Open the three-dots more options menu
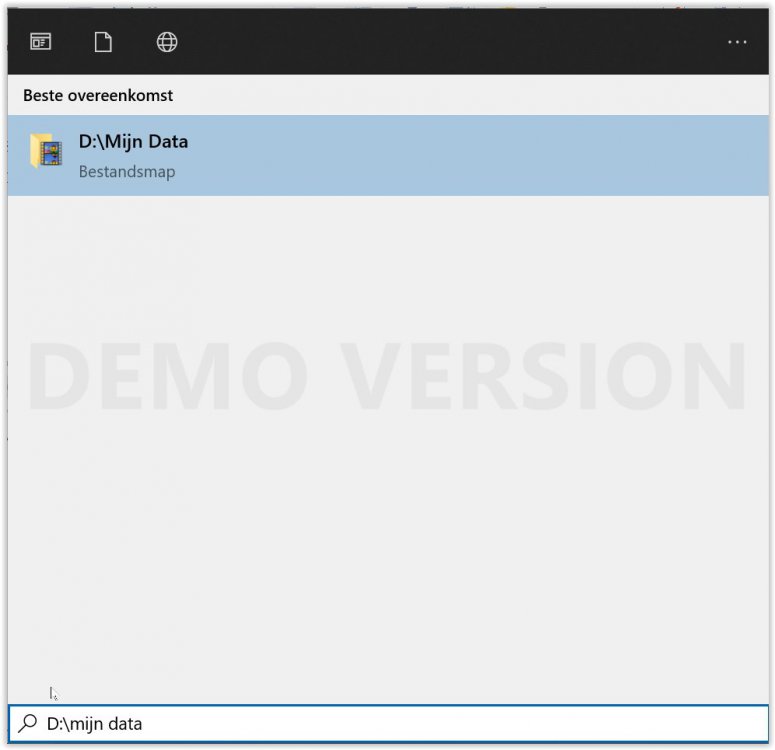The height and width of the screenshot is (750, 775). click(737, 43)
